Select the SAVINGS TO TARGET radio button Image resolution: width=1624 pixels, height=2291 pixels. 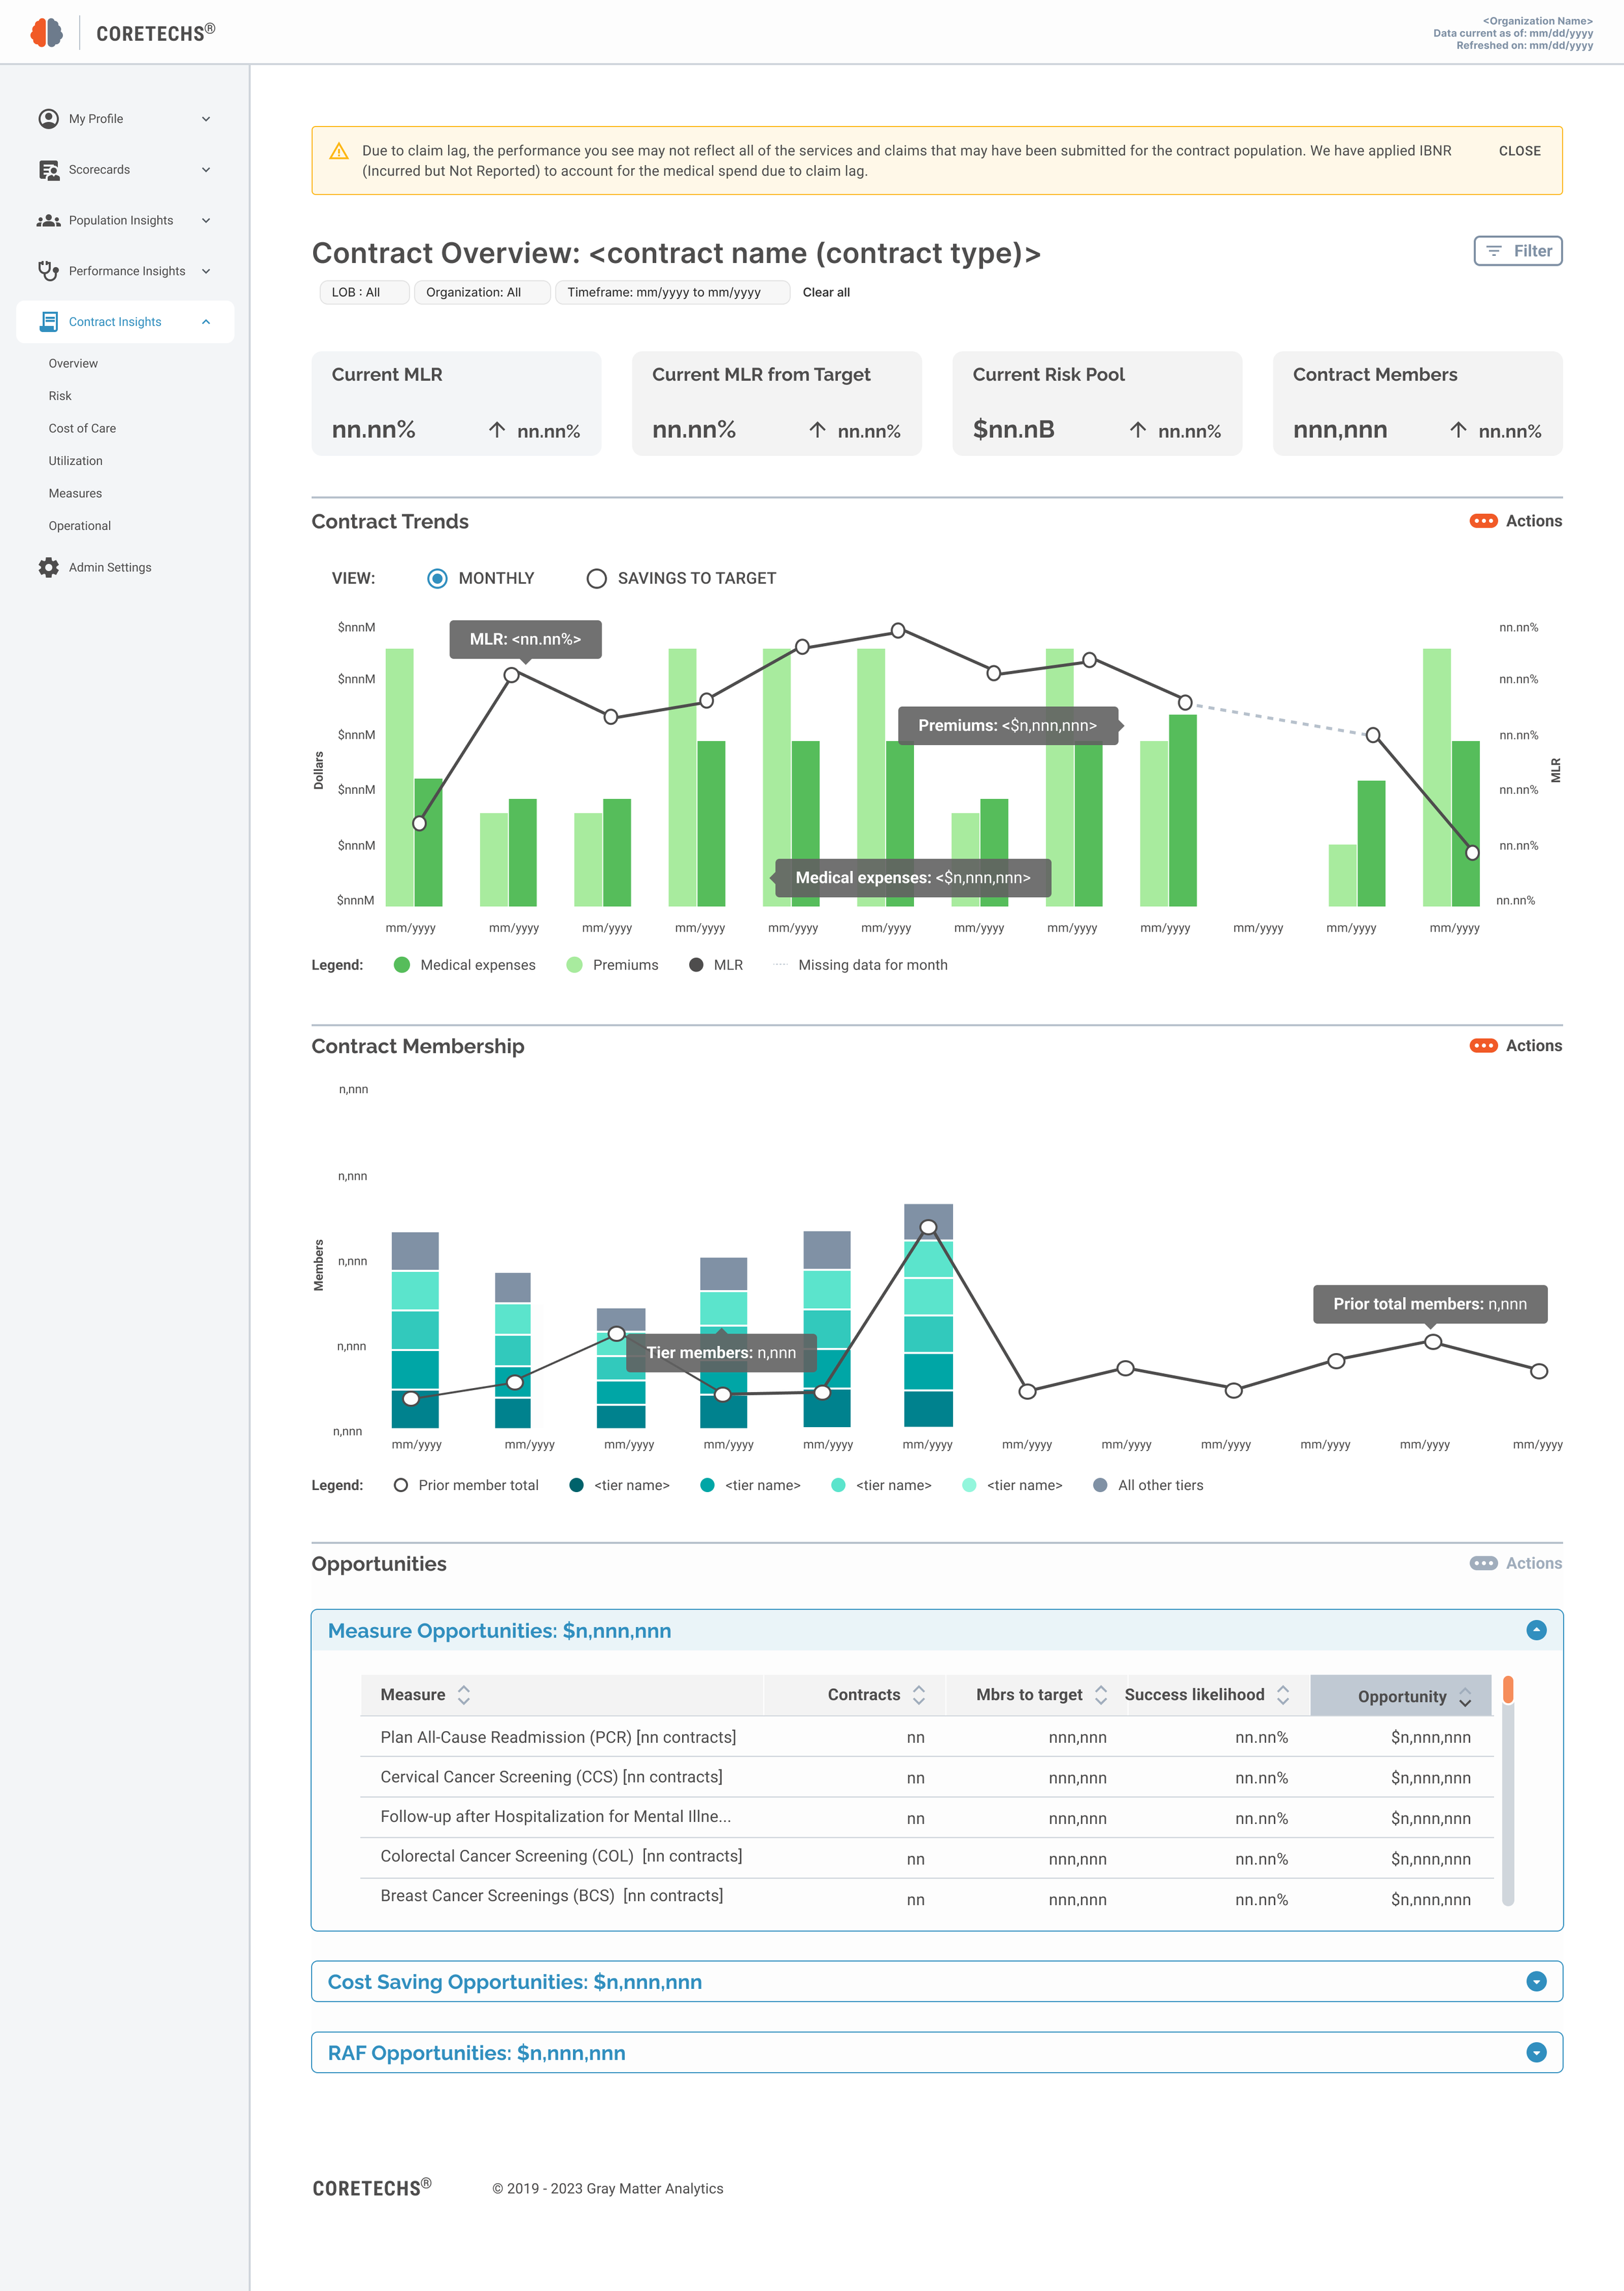[x=596, y=579]
